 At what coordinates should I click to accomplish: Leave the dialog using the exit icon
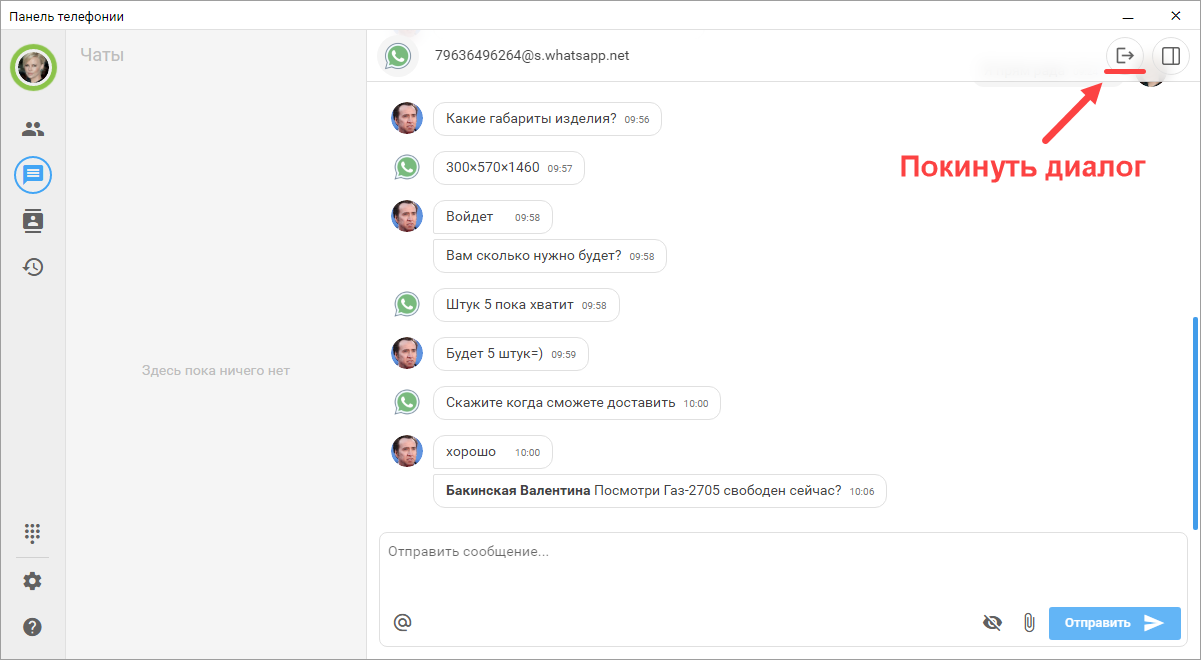(x=1125, y=55)
